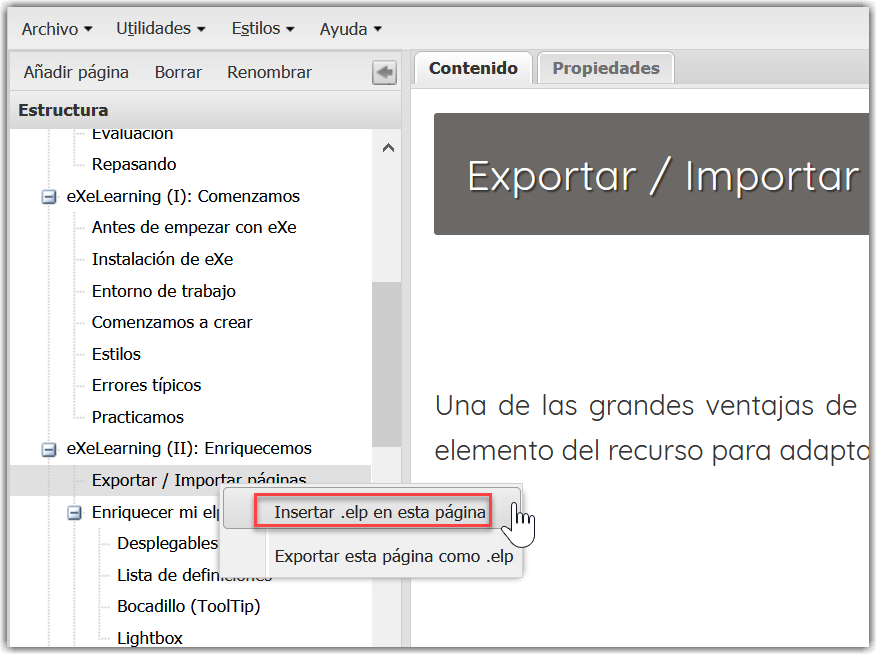Collapse the structure panel with arrow icon
Image resolution: width=877 pixels, height=655 pixels.
coord(384,73)
